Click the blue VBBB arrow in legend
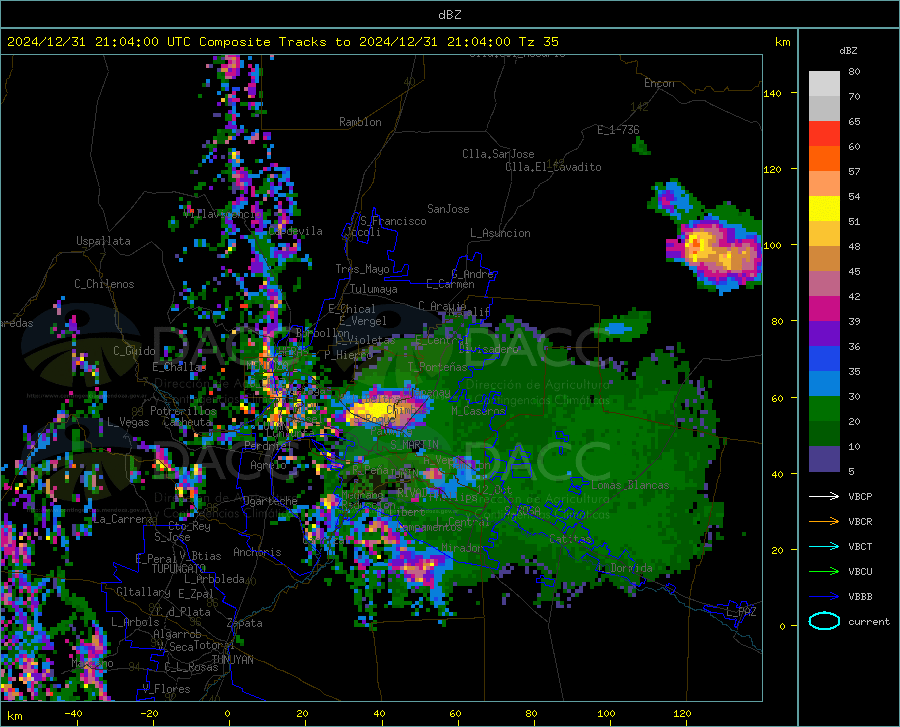 click(824, 597)
